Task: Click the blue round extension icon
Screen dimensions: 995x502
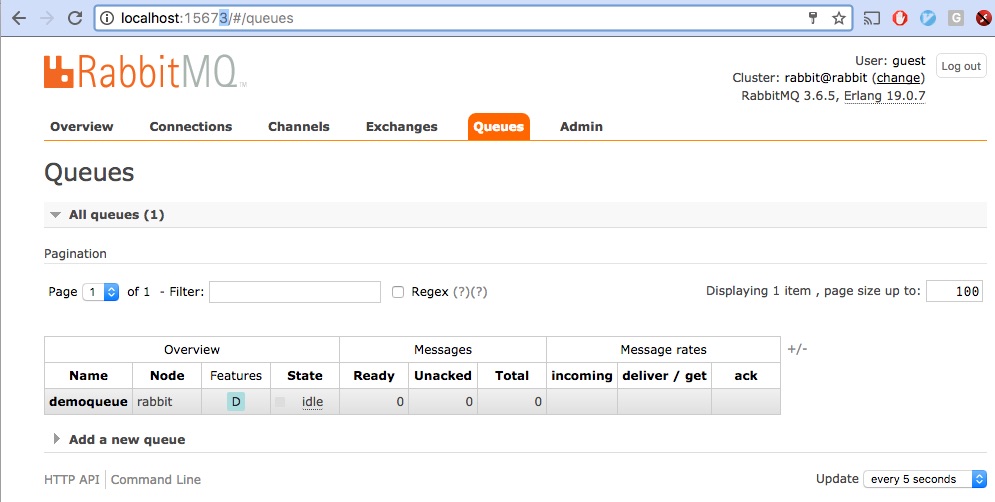Action: (928, 18)
